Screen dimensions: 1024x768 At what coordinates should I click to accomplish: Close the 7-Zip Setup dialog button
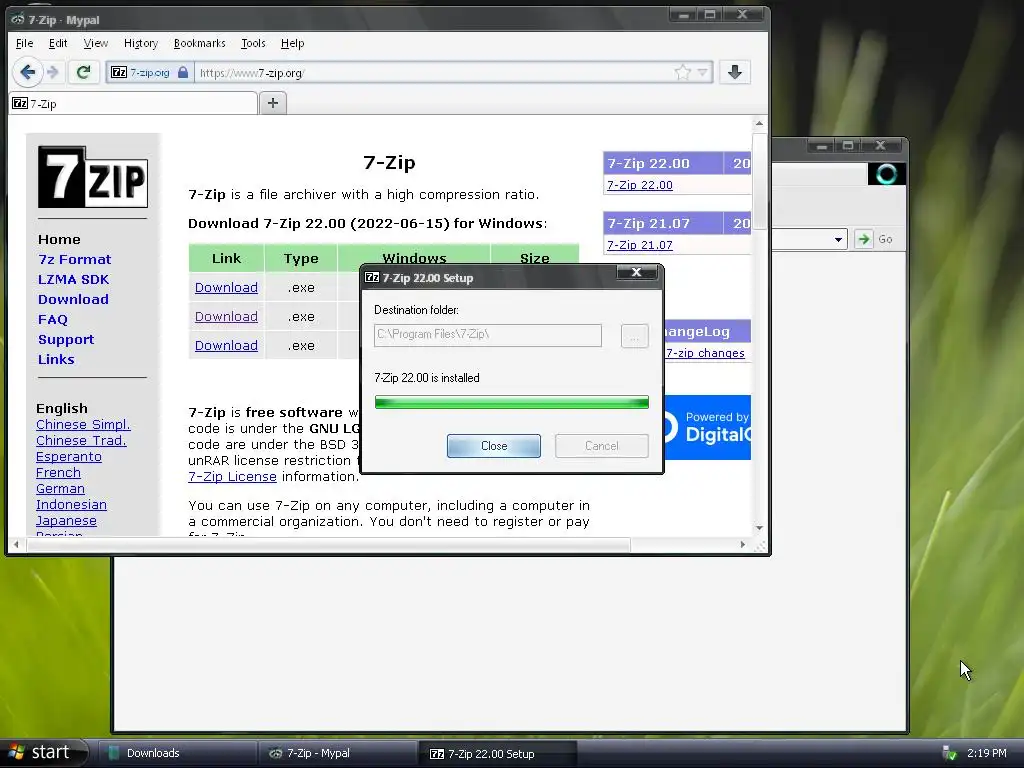pyautogui.click(x=494, y=445)
